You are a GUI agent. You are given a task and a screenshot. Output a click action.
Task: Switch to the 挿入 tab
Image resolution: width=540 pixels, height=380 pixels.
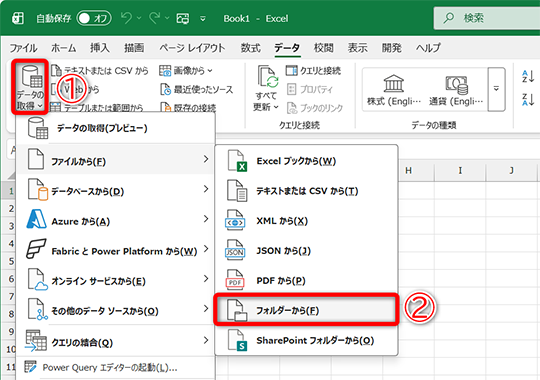pos(100,48)
